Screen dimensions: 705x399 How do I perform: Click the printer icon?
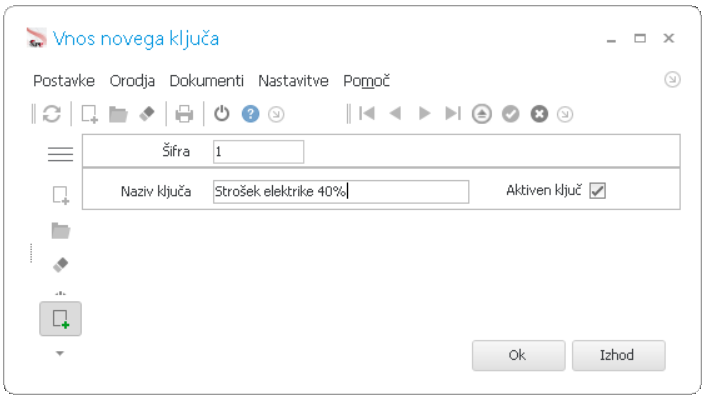click(x=184, y=114)
